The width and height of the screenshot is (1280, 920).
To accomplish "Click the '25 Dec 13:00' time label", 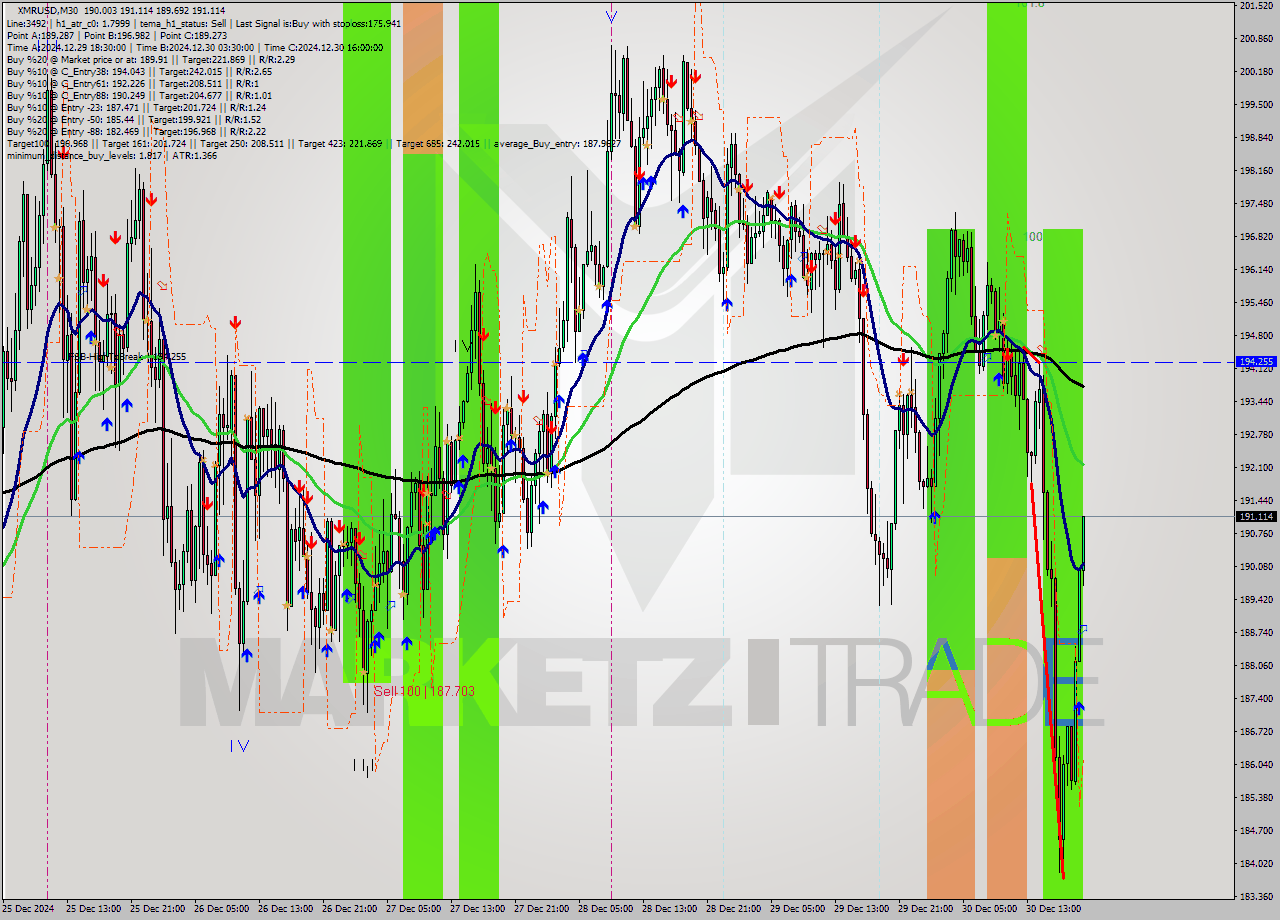I will 93,909.
